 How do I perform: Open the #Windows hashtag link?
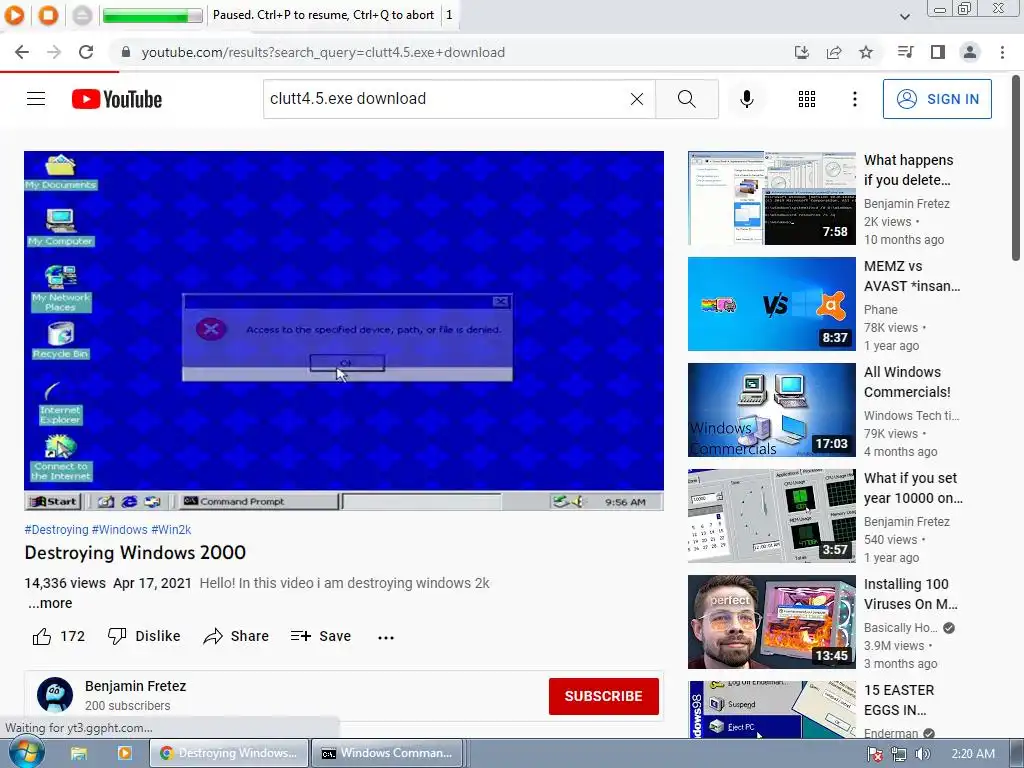(x=120, y=530)
